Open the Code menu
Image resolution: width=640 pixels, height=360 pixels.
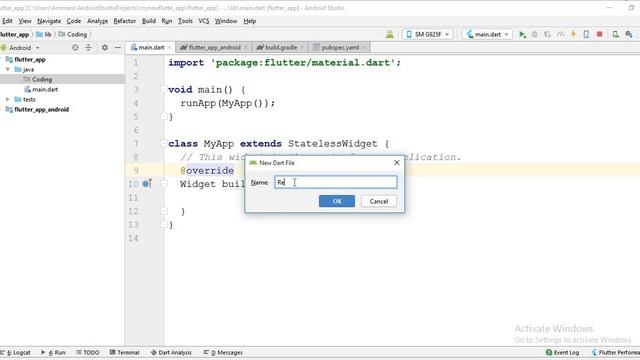pos(74,21)
